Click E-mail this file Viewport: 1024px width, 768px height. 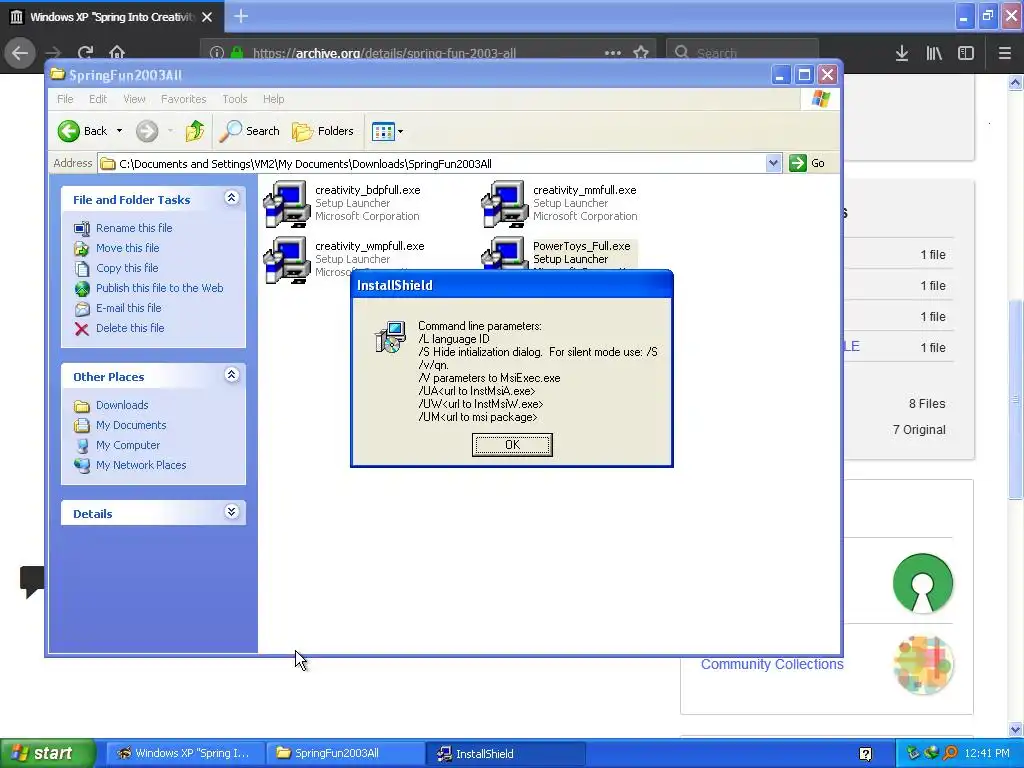click(129, 308)
